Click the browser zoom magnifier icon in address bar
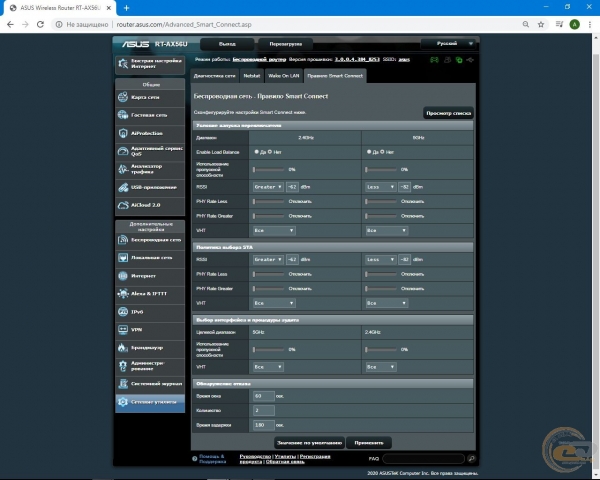 tap(526, 24)
